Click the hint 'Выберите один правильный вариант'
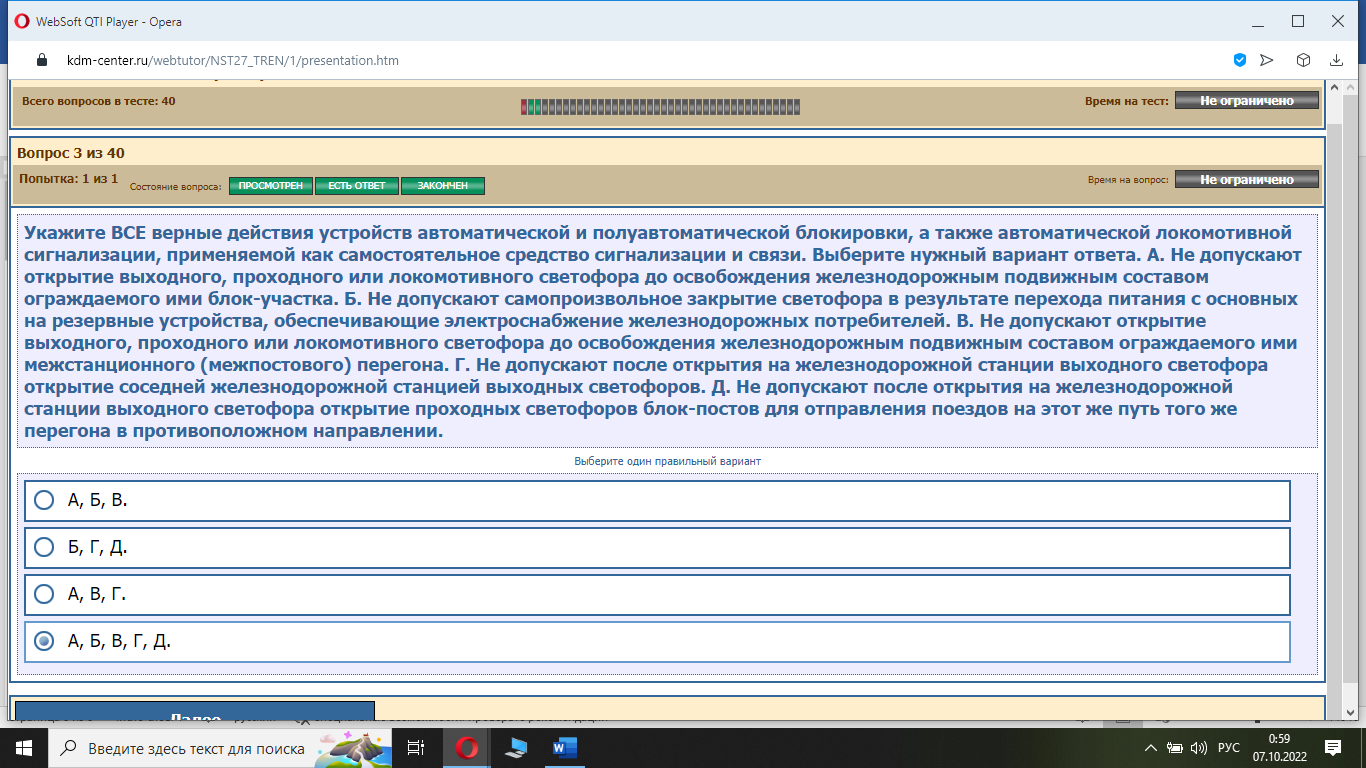Screen dimensions: 1366x768 (668, 462)
